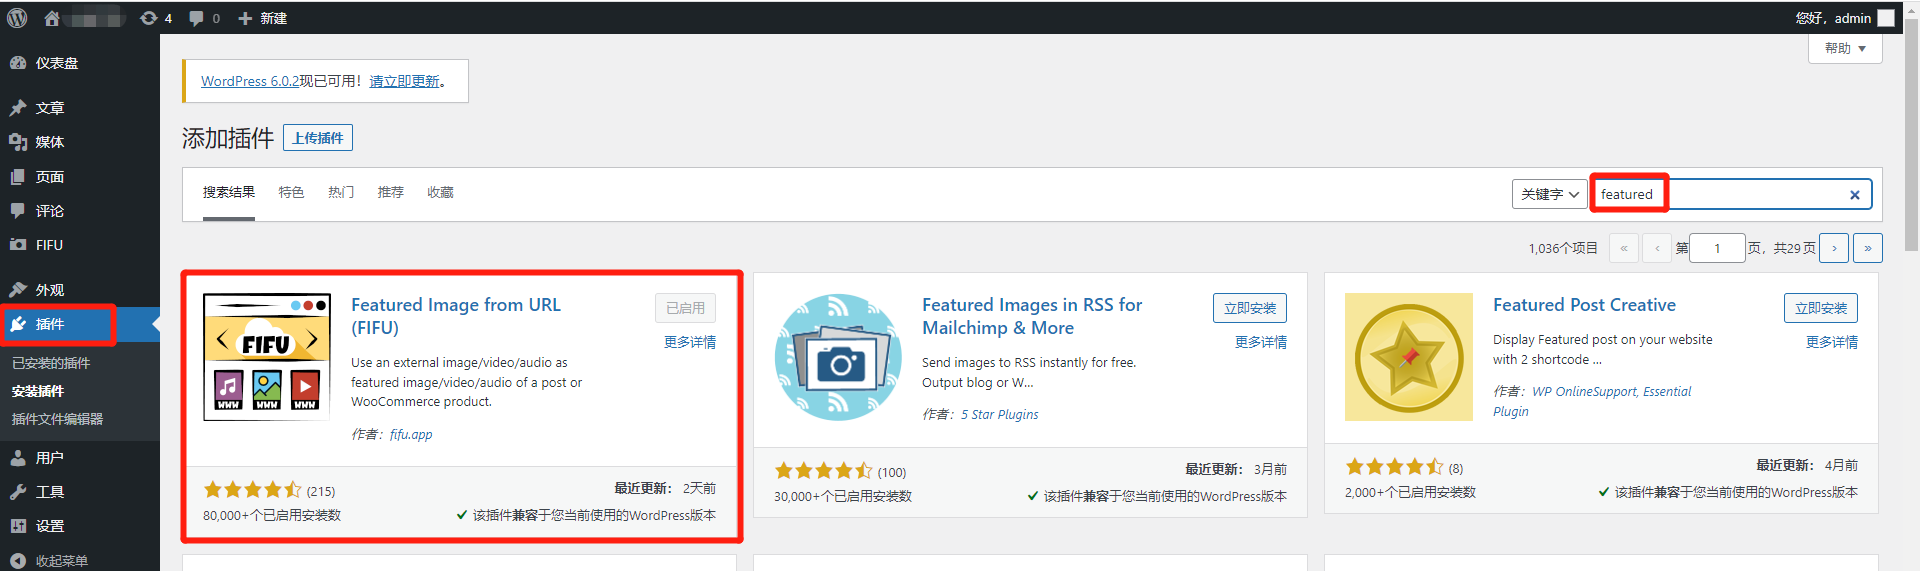Click the 5 Star Plugins author link

coord(1000,414)
